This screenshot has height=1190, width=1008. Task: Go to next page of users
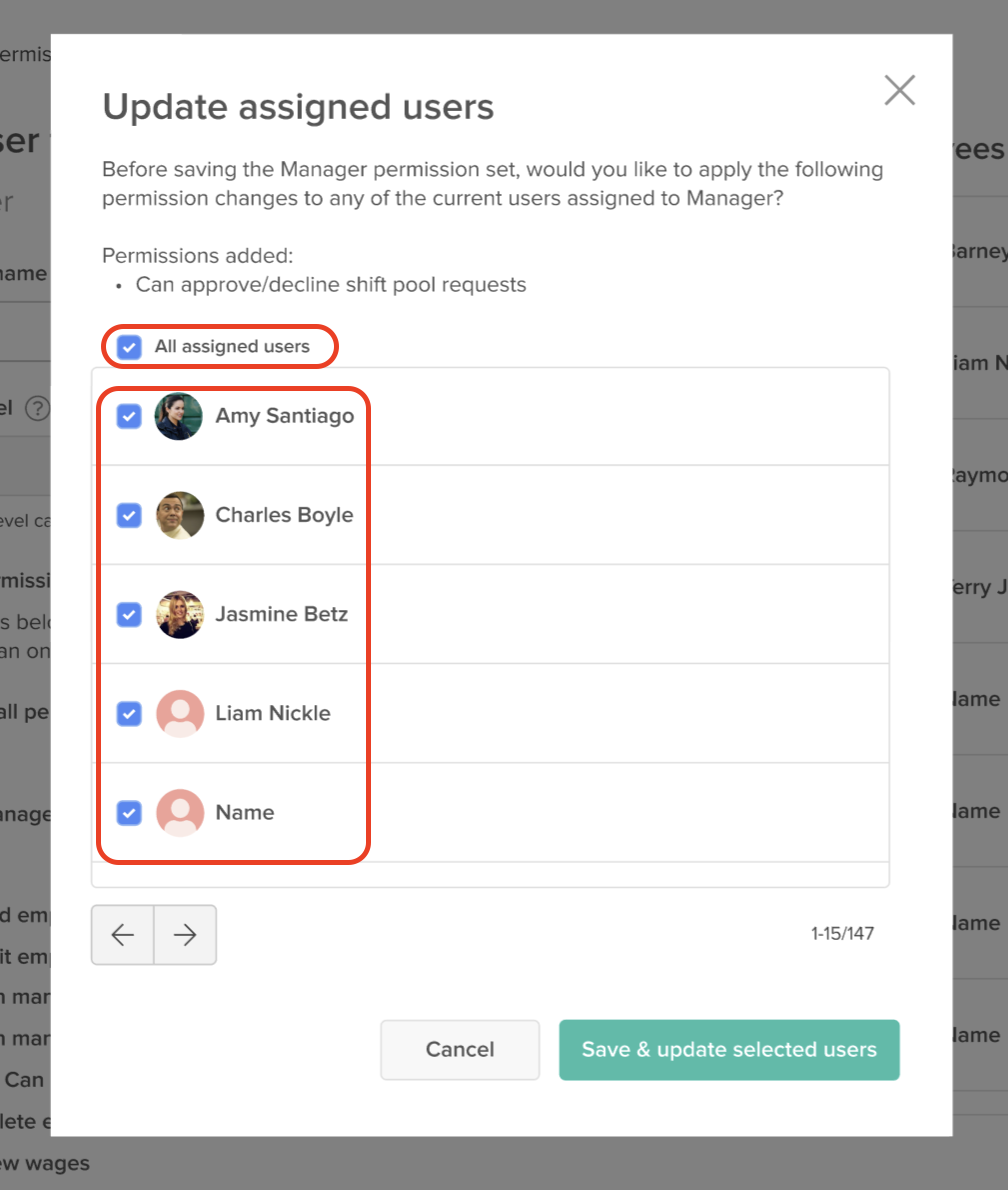point(185,934)
